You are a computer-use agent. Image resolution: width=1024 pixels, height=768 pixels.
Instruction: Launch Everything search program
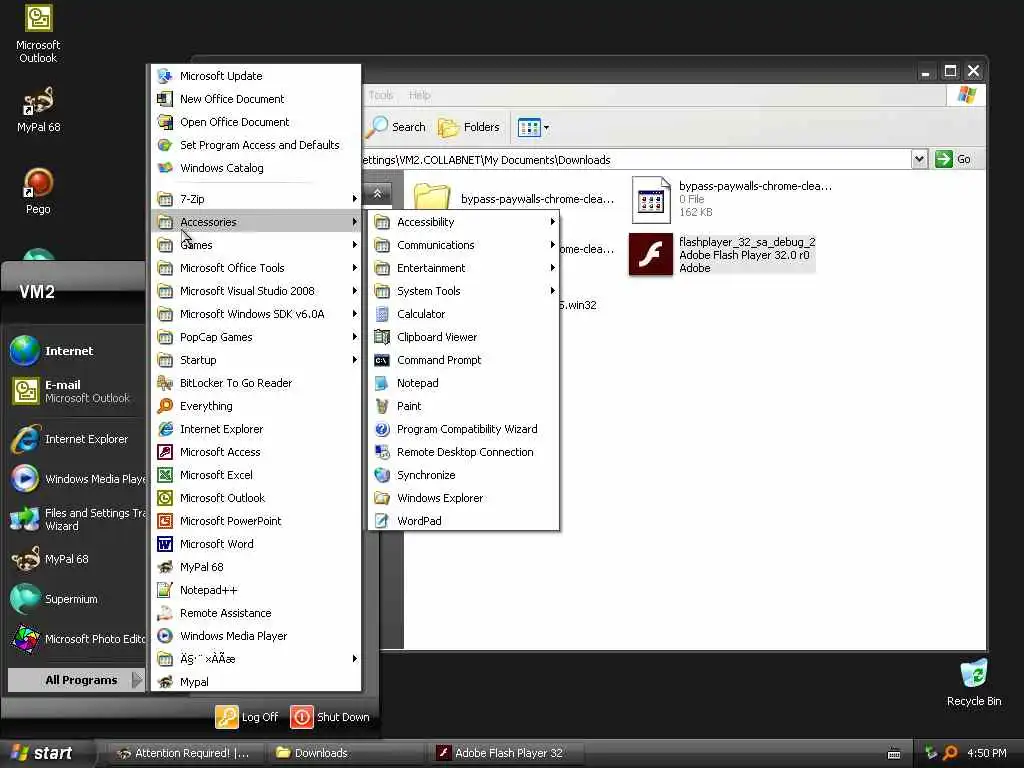click(x=256, y=406)
